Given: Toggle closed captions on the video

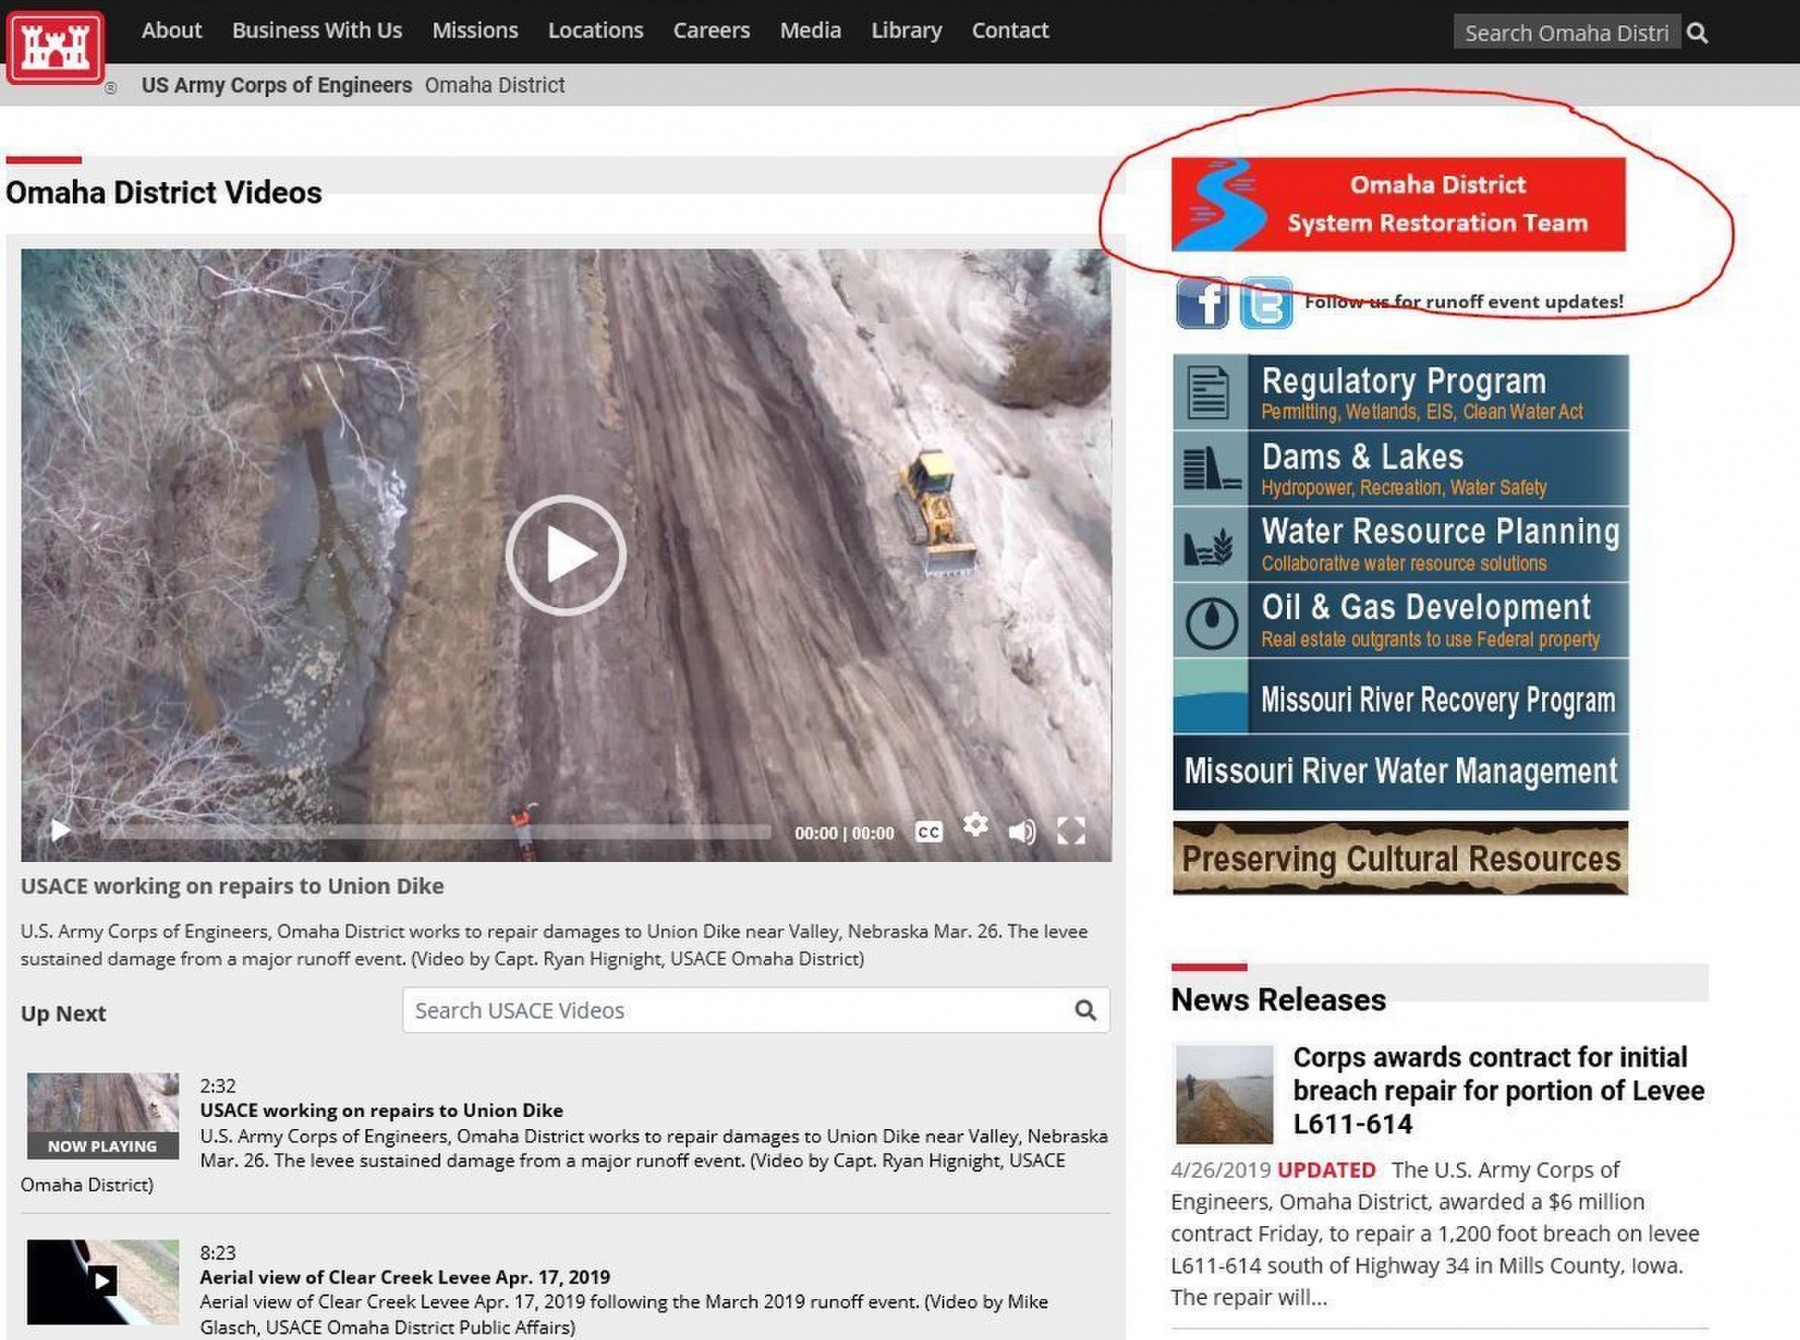Looking at the screenshot, I should [x=929, y=832].
